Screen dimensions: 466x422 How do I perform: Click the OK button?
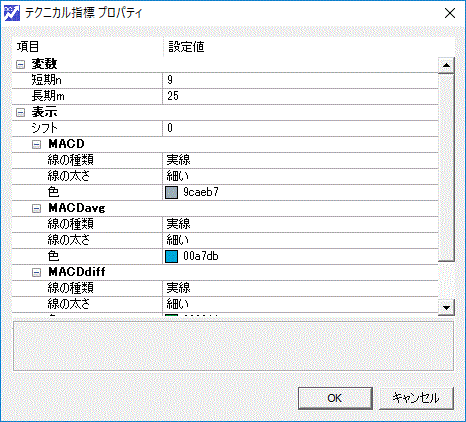pyautogui.click(x=335, y=398)
